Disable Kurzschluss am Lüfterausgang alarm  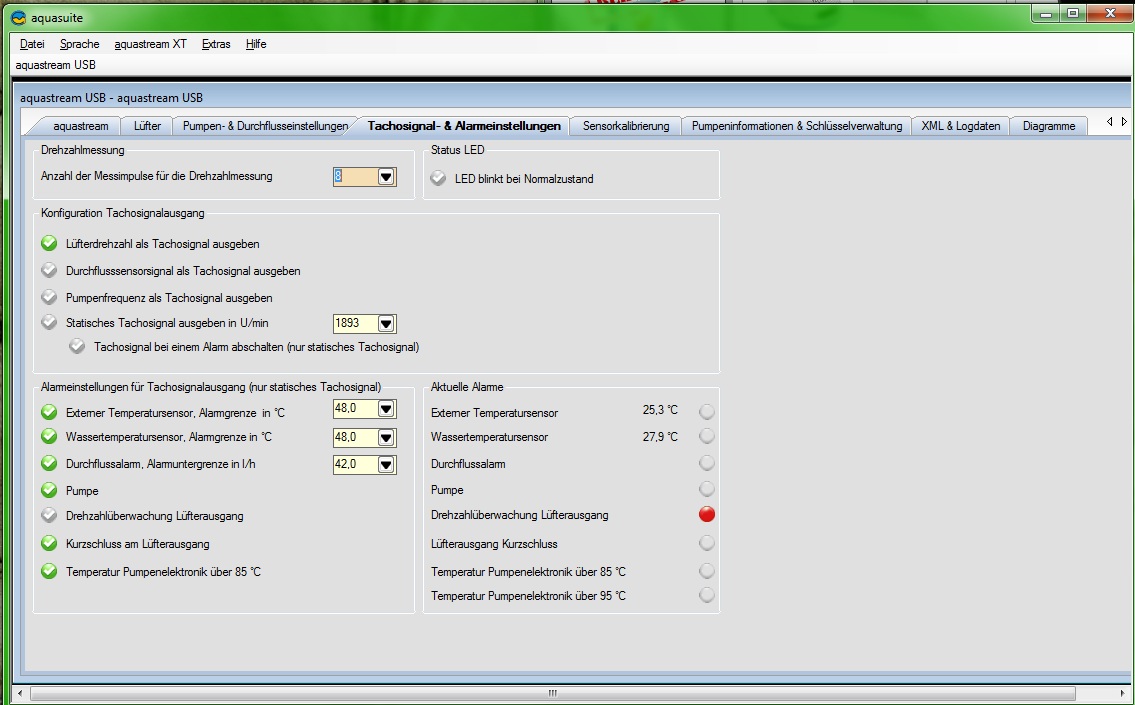[x=49, y=543]
